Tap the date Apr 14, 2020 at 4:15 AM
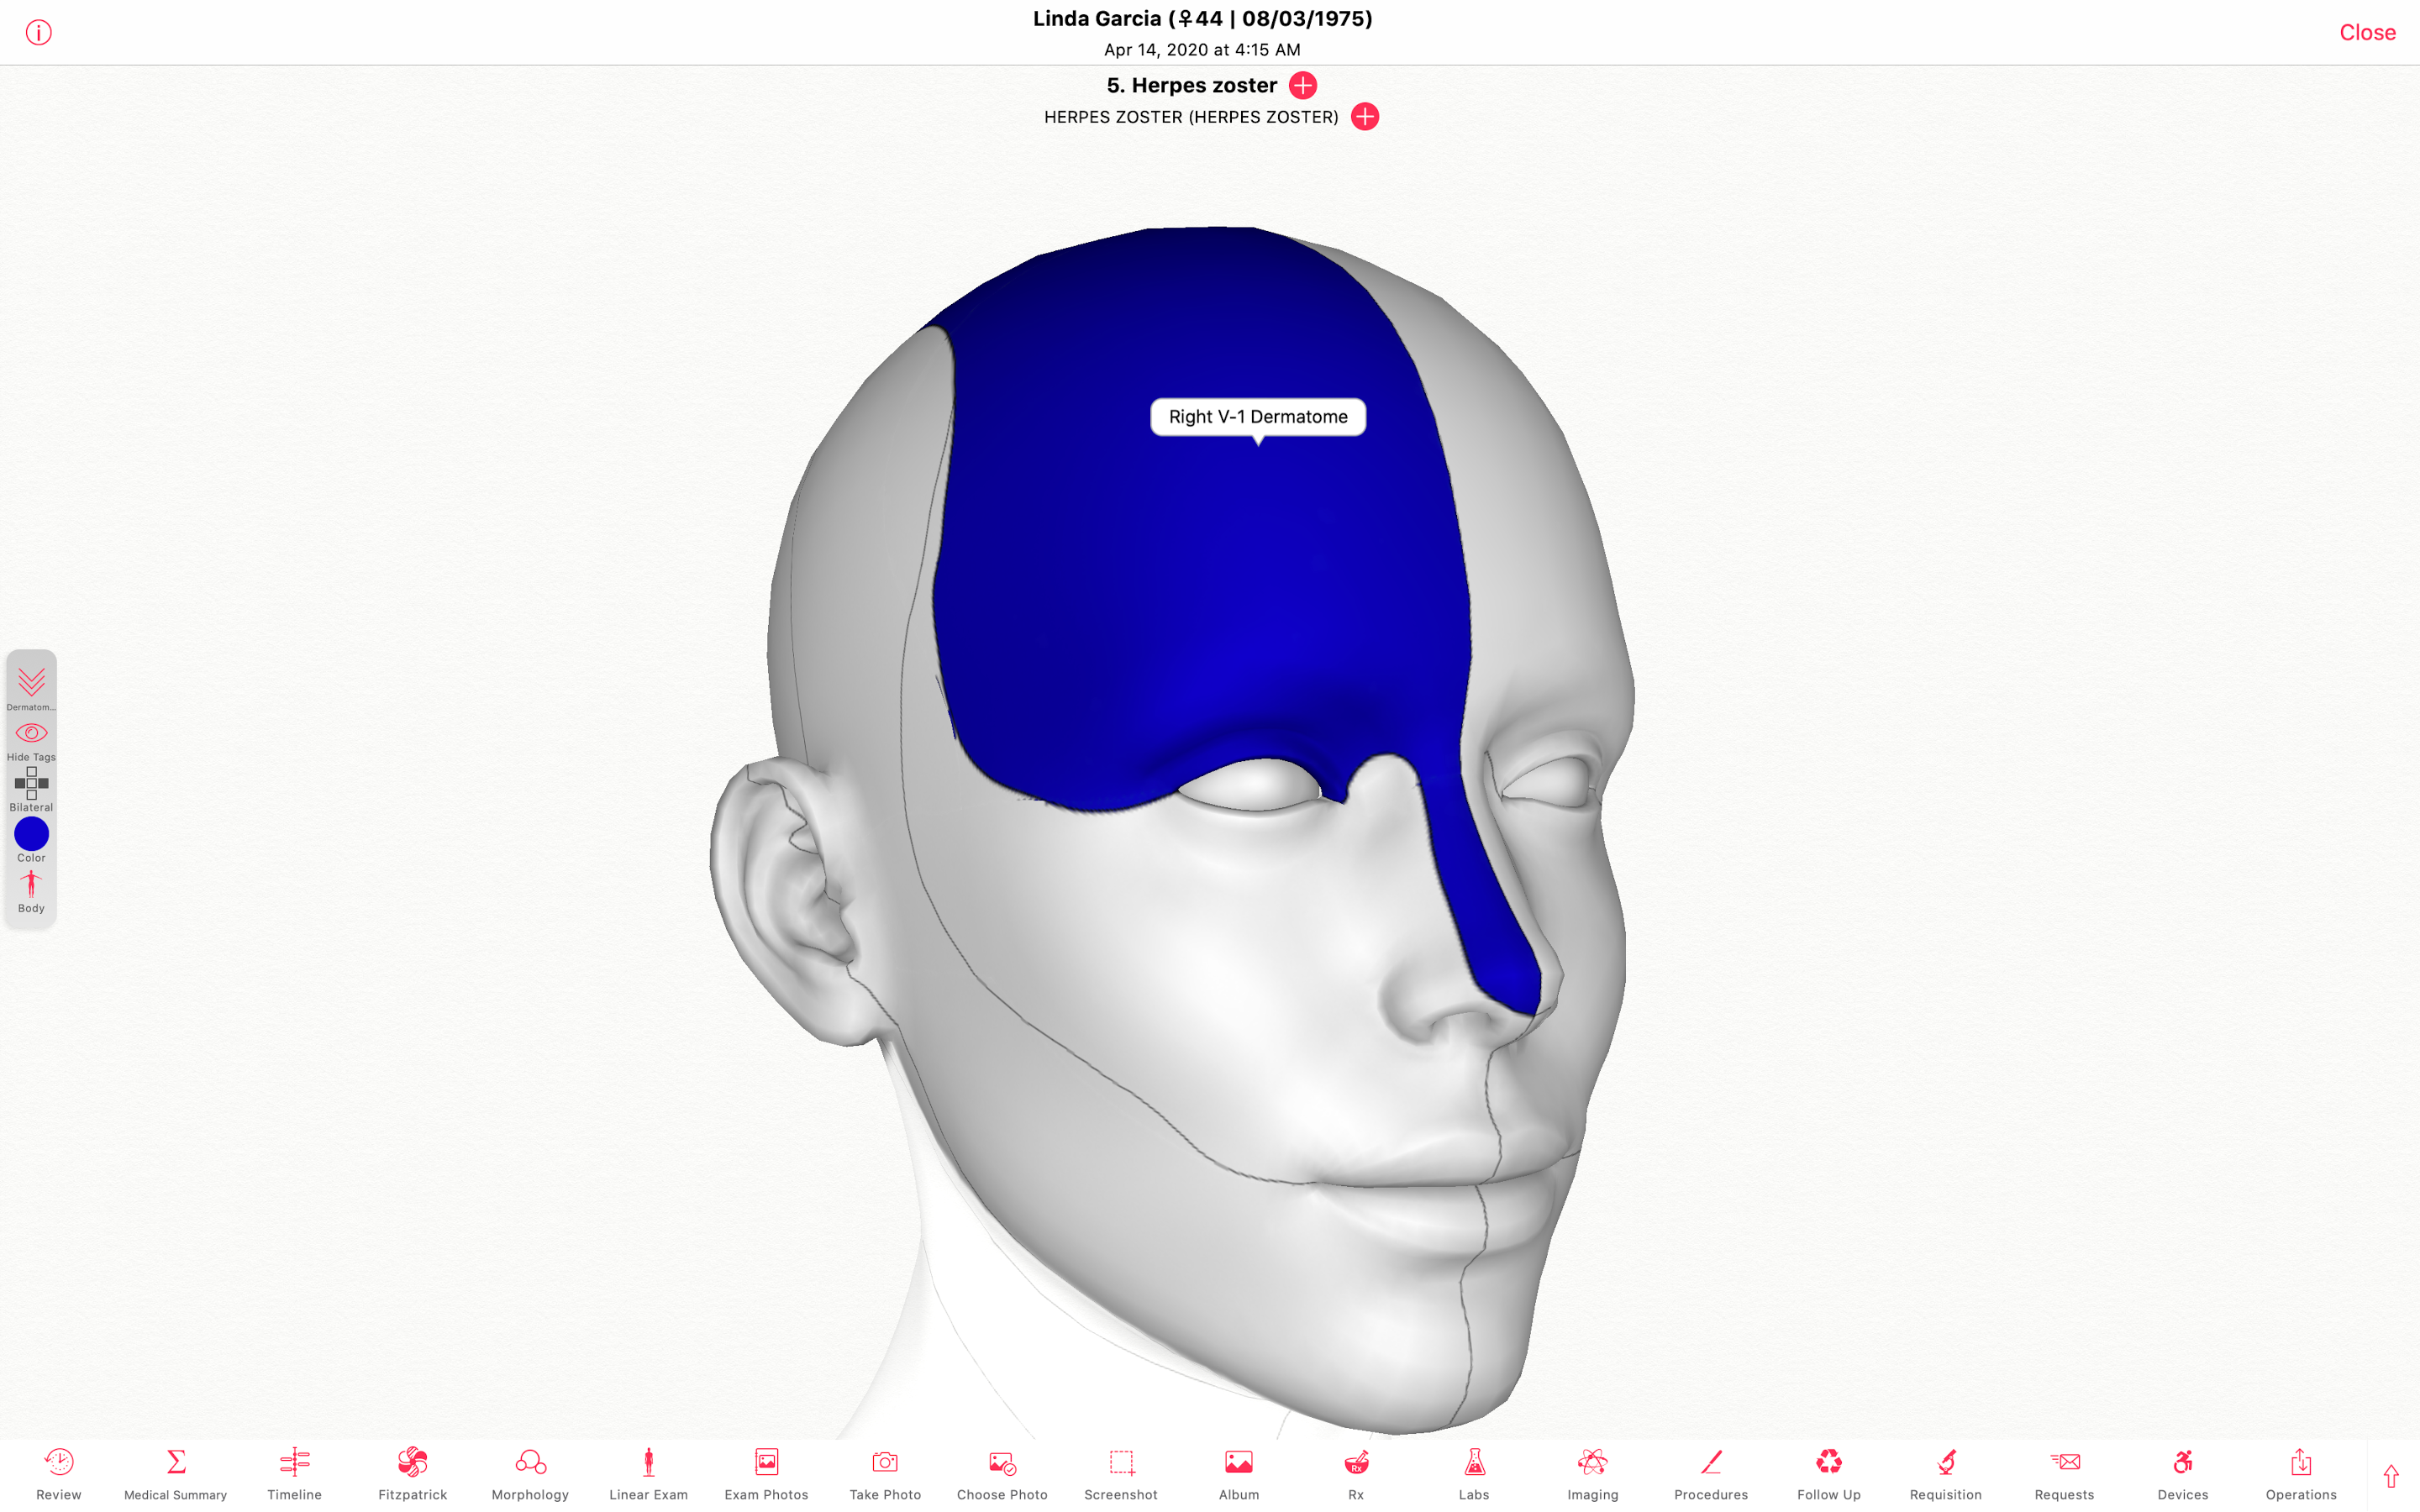The width and height of the screenshot is (2420, 1512). click(x=1202, y=49)
